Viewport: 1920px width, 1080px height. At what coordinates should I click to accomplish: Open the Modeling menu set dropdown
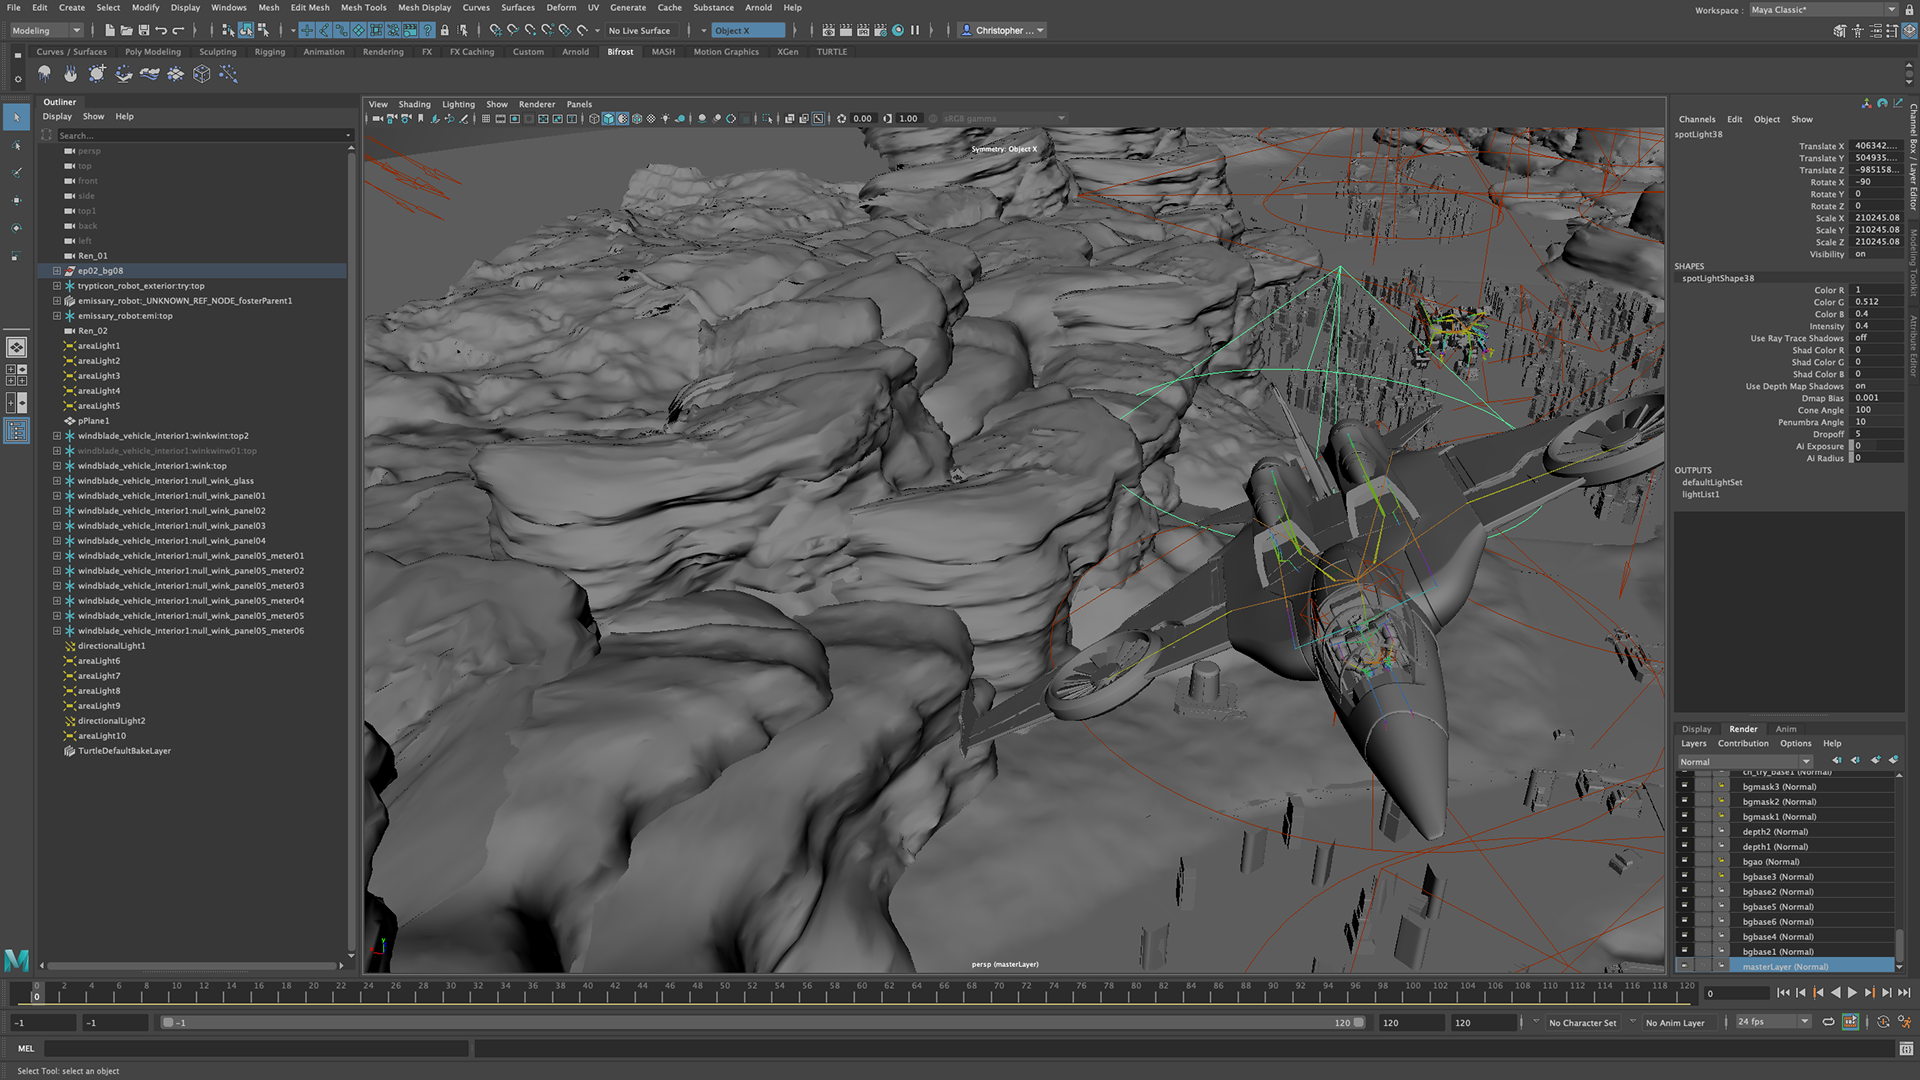(x=46, y=31)
